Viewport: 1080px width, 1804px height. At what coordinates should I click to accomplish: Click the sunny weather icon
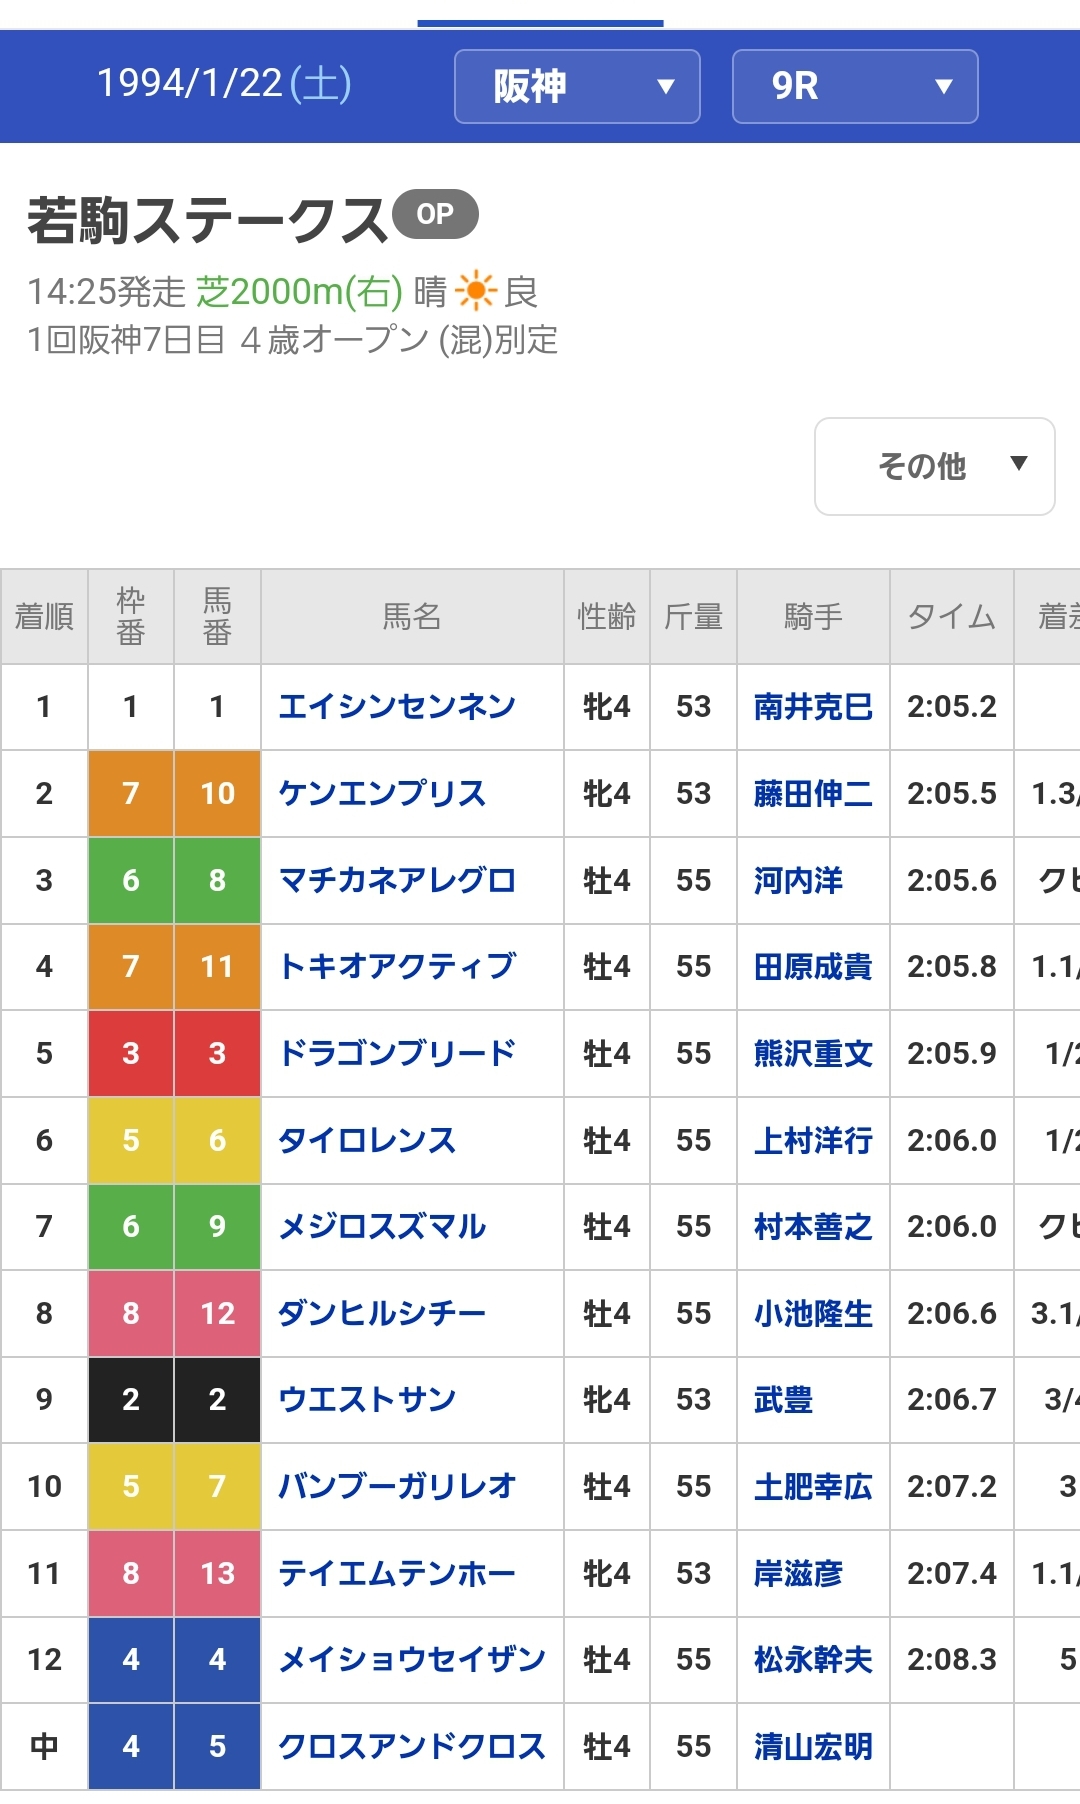475,291
